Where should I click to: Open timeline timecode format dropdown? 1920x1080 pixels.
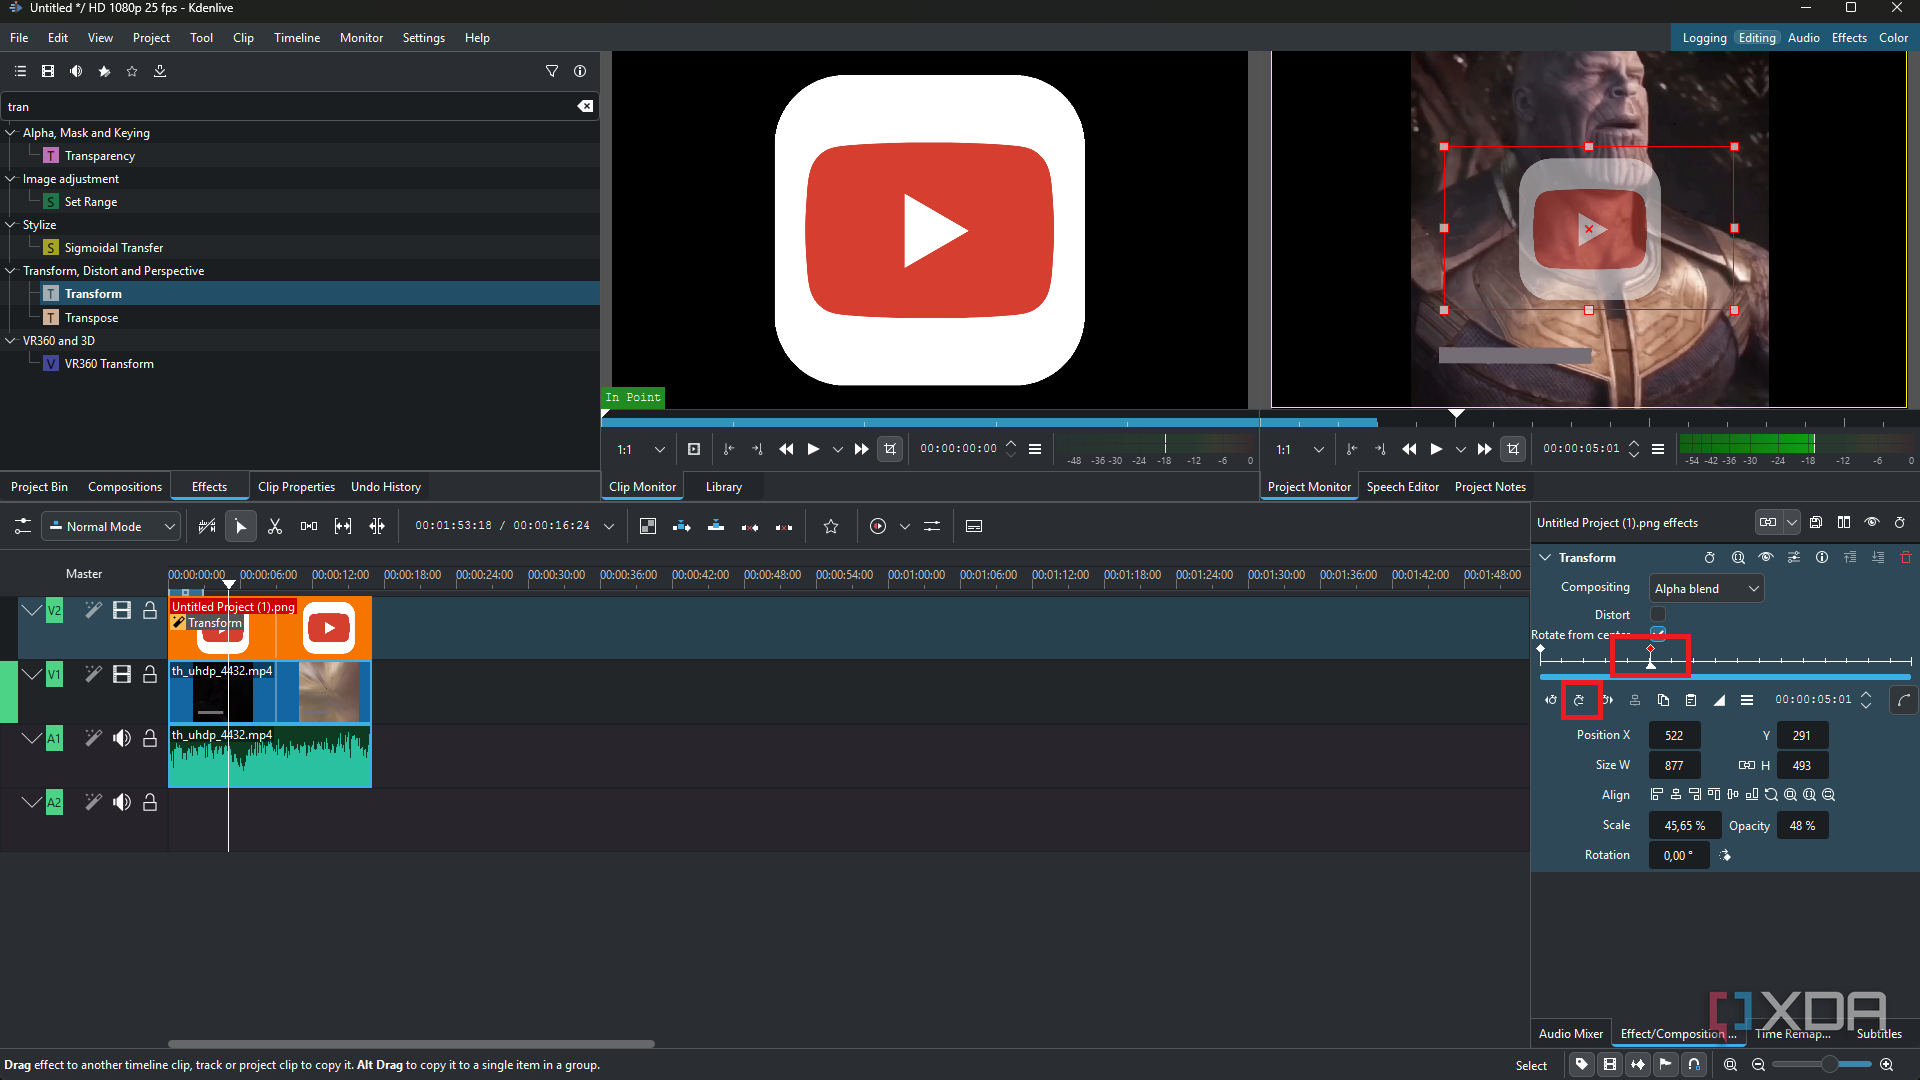[x=609, y=526]
